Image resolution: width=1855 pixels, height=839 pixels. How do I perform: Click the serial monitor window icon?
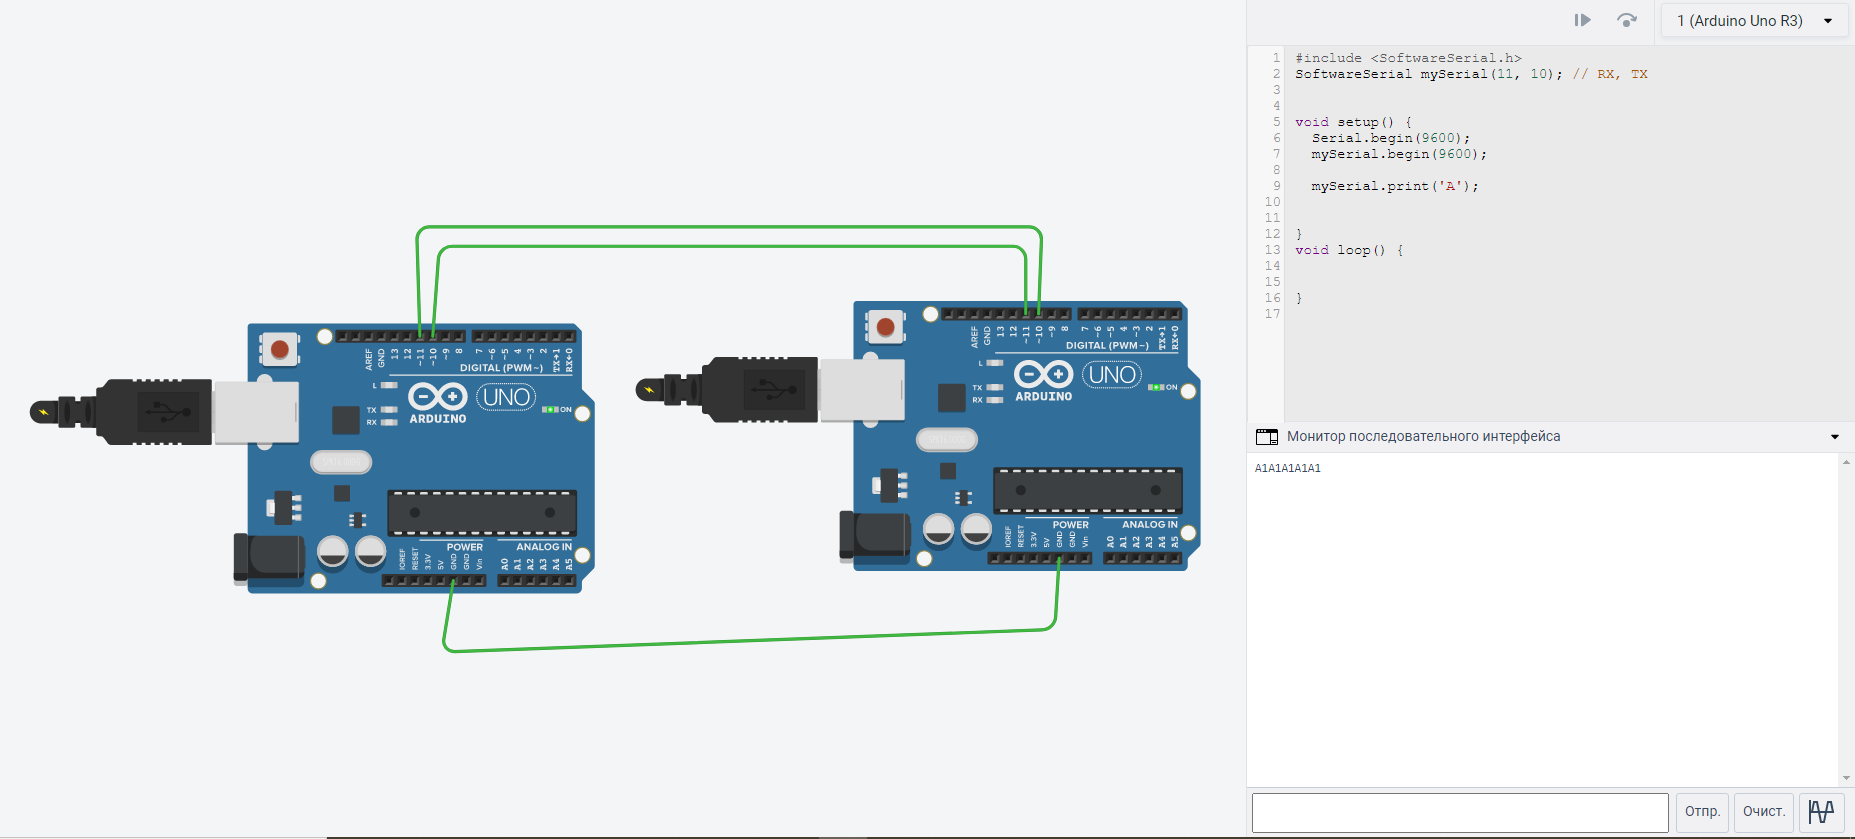[1267, 437]
